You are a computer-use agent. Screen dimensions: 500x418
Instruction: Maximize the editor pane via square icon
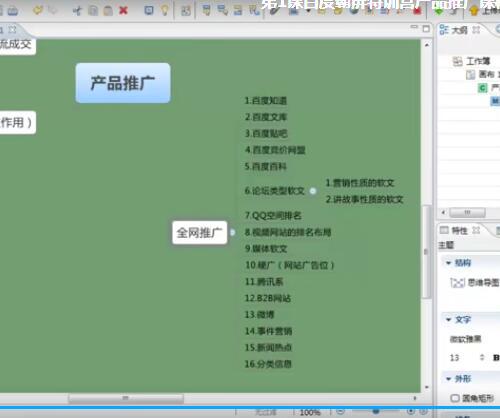coord(426,29)
